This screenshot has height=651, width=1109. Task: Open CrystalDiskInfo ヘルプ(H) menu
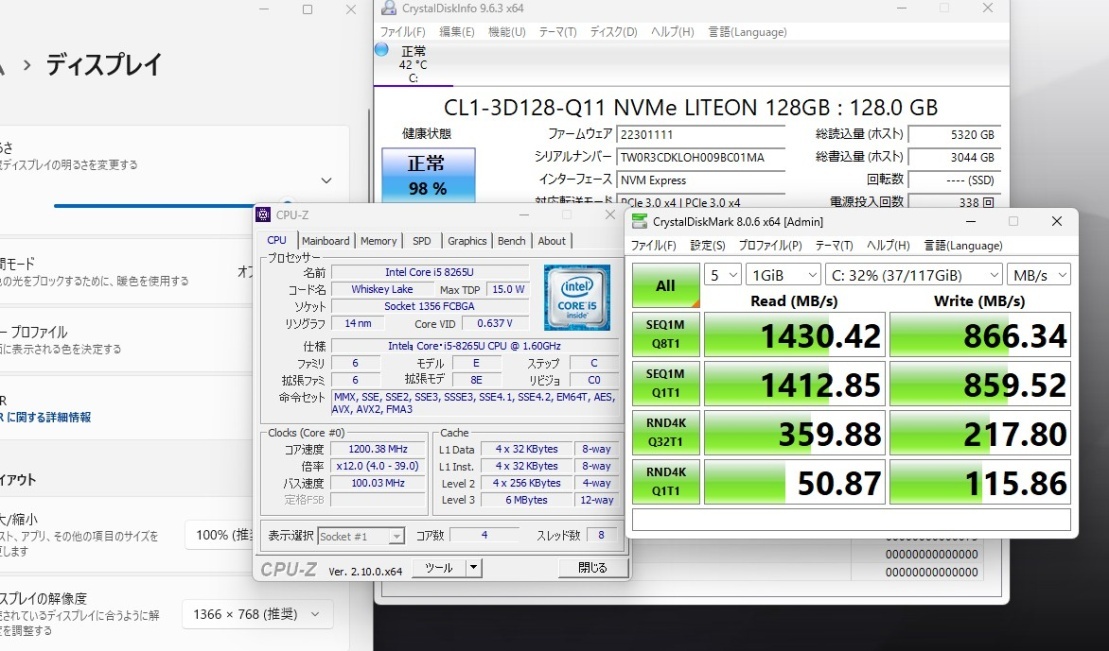(x=672, y=32)
